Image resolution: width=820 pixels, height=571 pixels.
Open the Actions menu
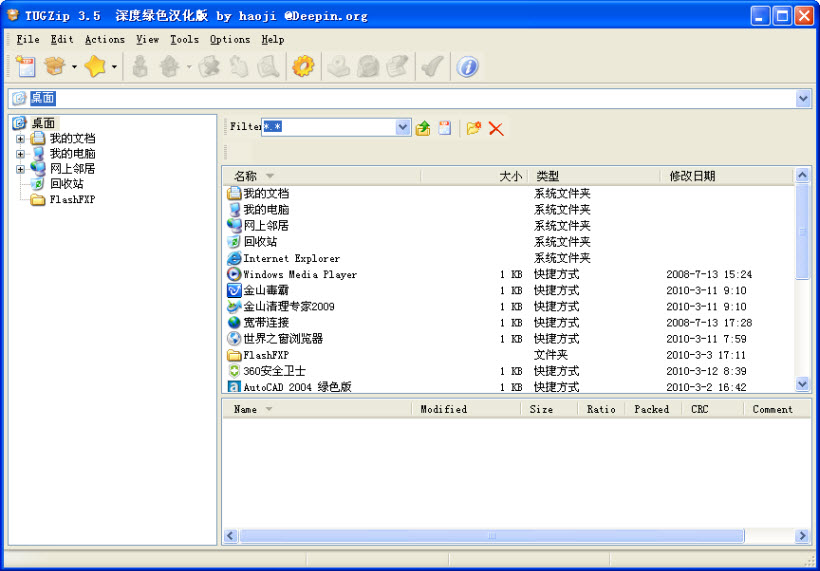click(105, 40)
